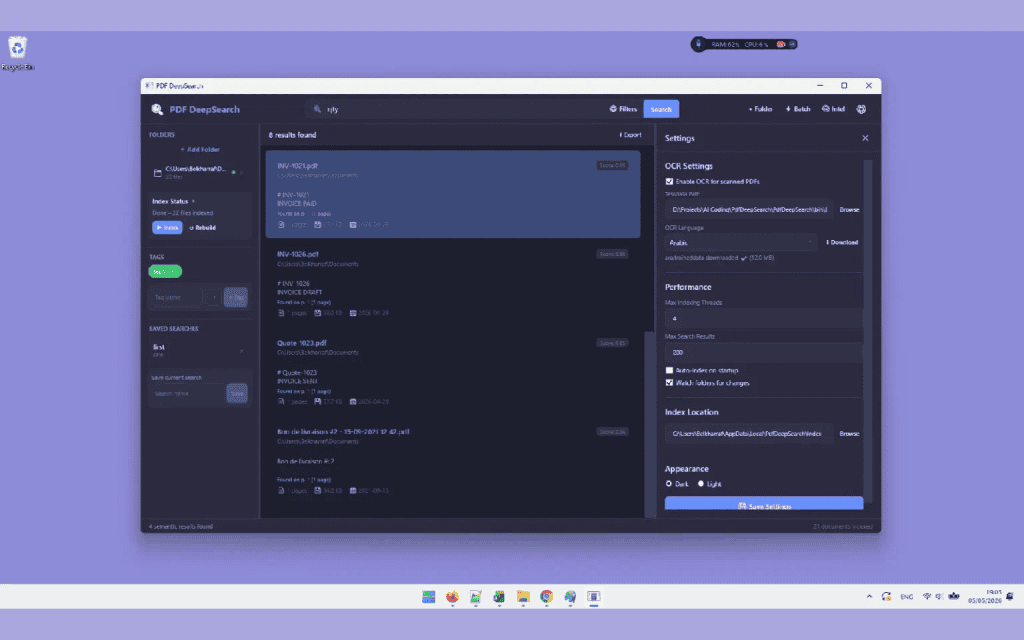Focus the Search name input field

[187, 393]
